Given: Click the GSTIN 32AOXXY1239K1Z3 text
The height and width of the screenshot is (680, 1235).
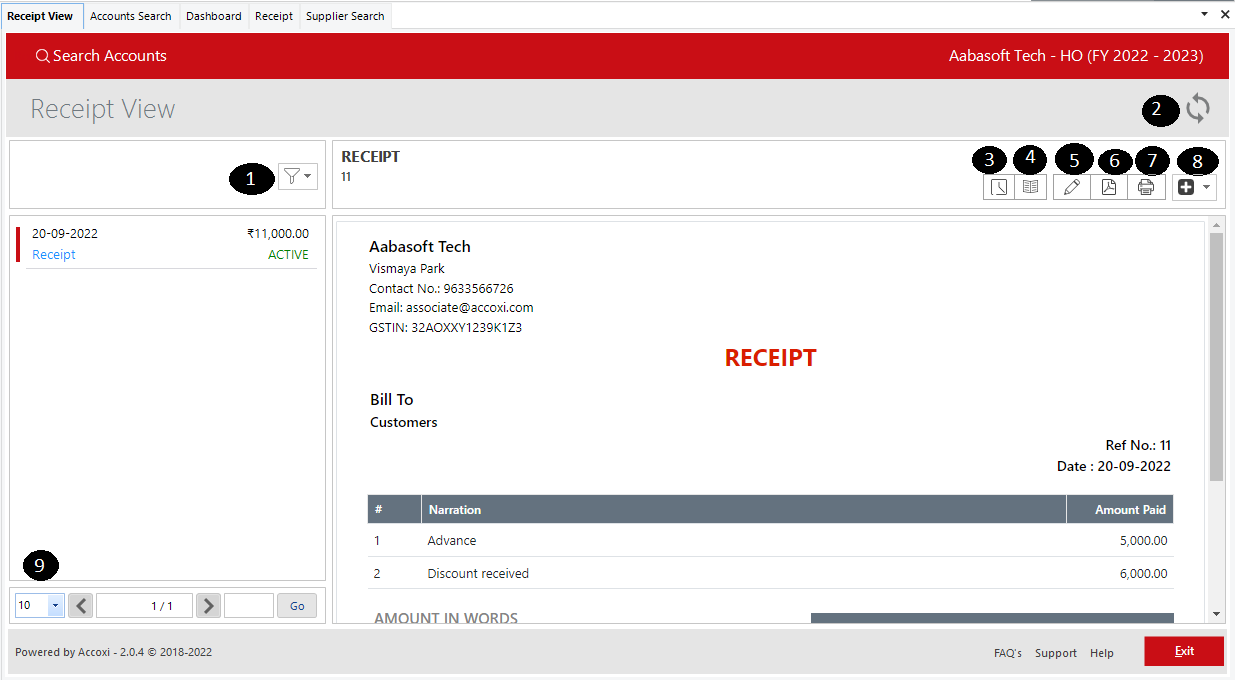Looking at the screenshot, I should click(x=445, y=328).
